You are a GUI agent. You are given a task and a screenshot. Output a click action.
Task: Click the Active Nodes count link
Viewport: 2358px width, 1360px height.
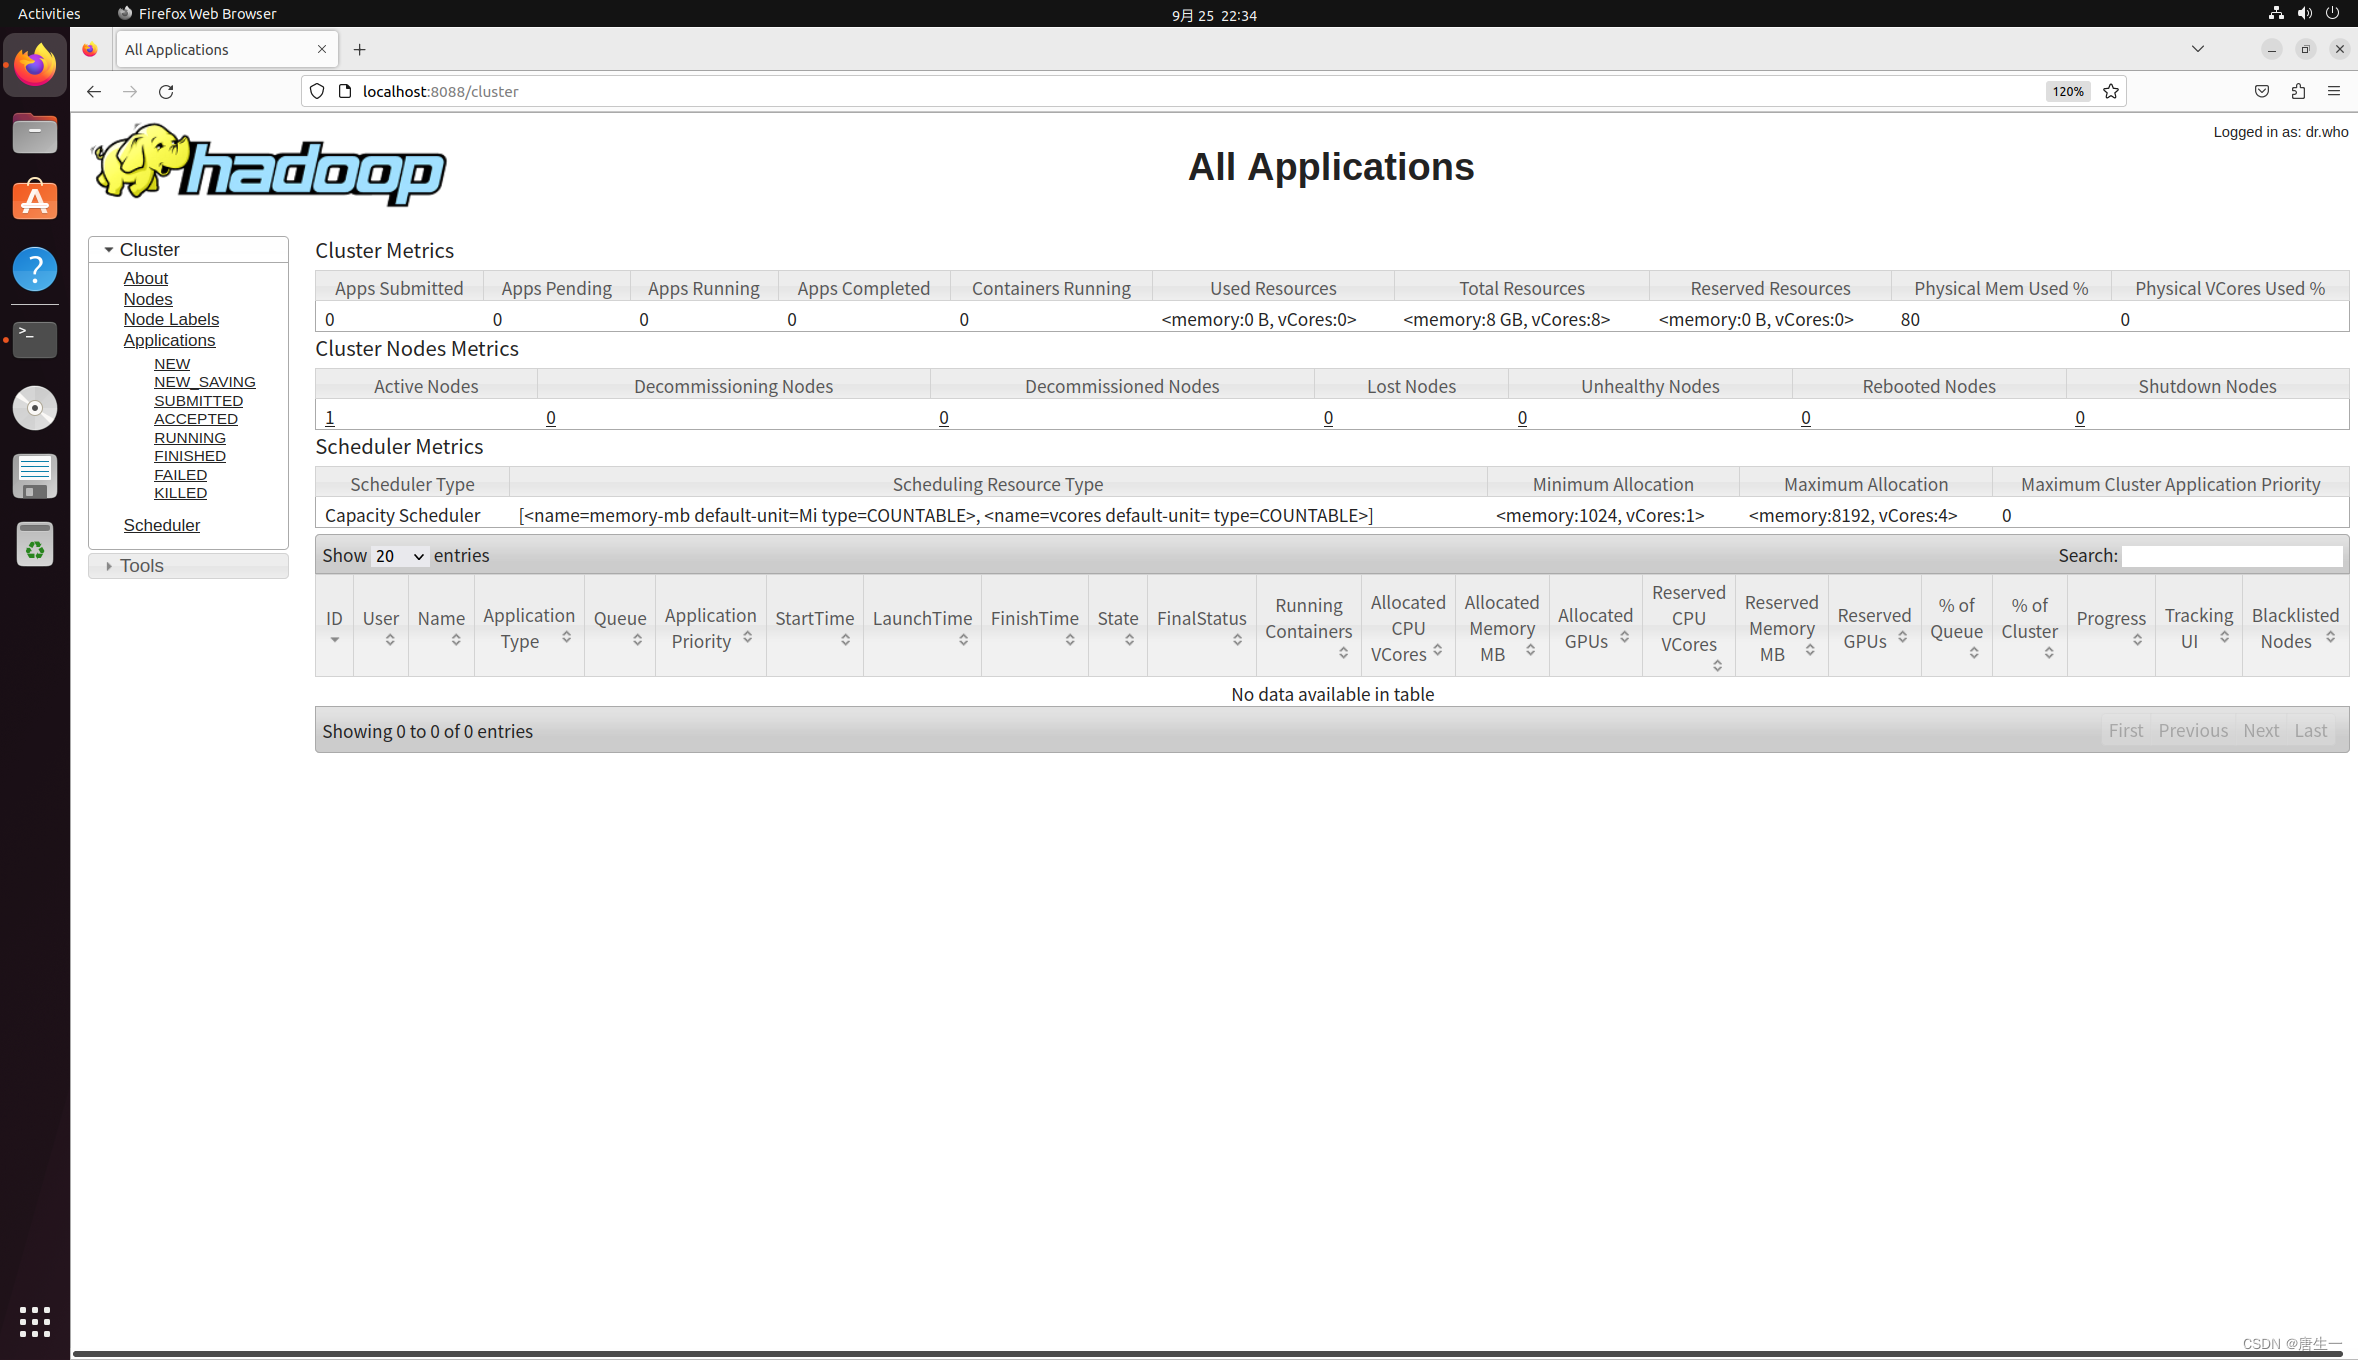click(329, 416)
